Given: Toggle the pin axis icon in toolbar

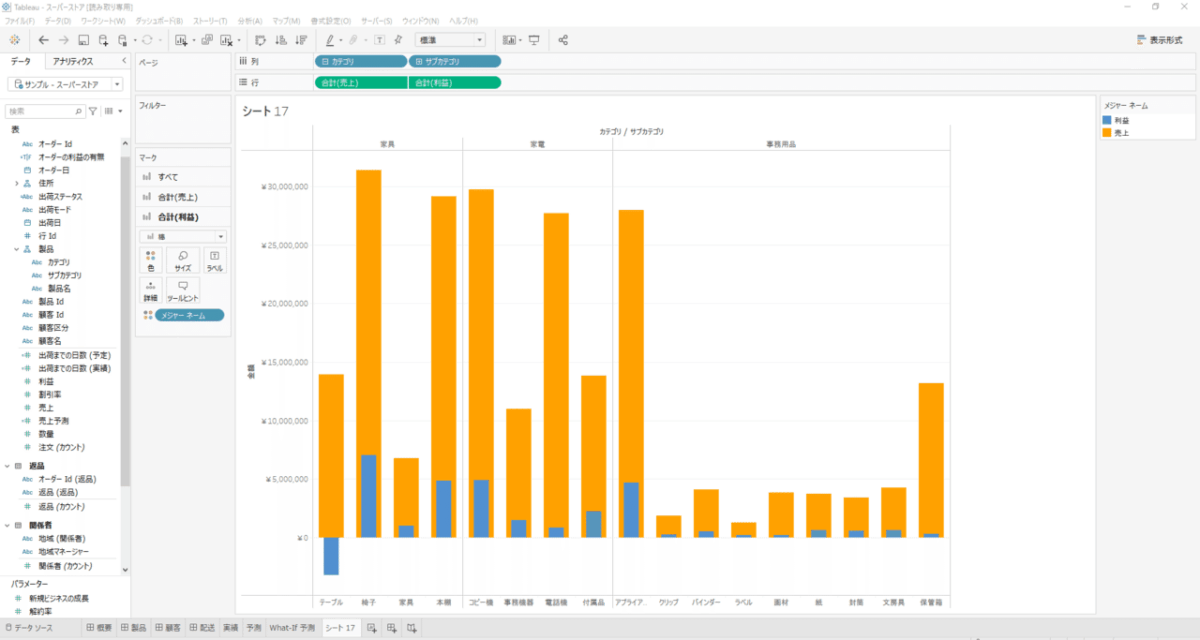Looking at the screenshot, I should [398, 40].
